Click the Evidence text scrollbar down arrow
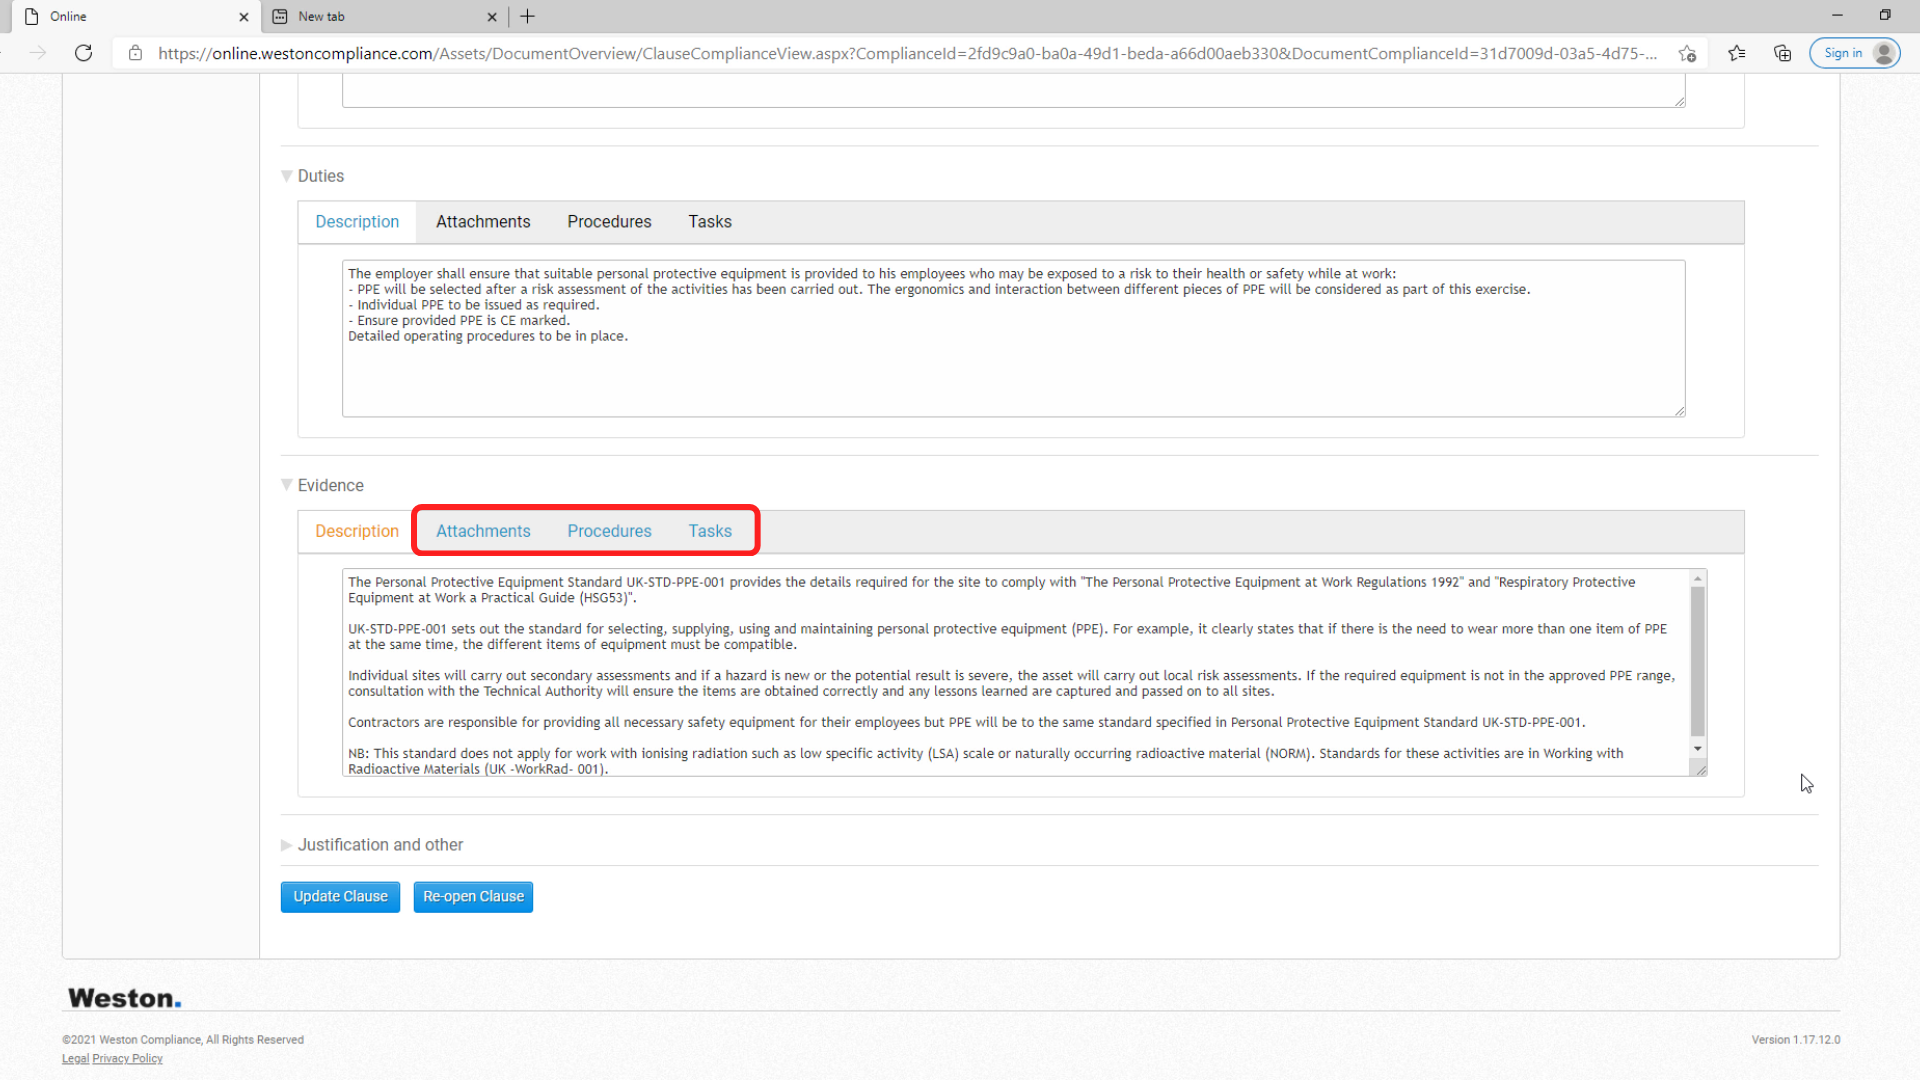 point(1697,748)
